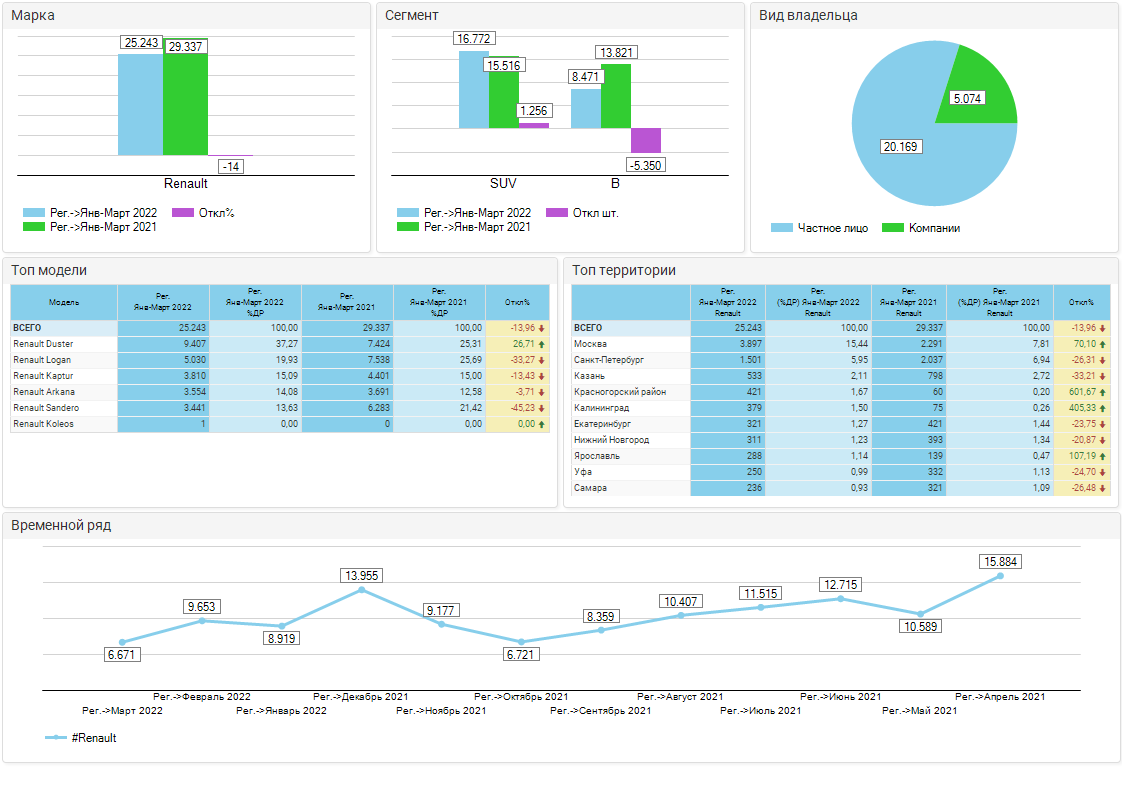1122x793 pixels.
Task: Click the green Renault bar showing 29.337
Action: click(185, 105)
